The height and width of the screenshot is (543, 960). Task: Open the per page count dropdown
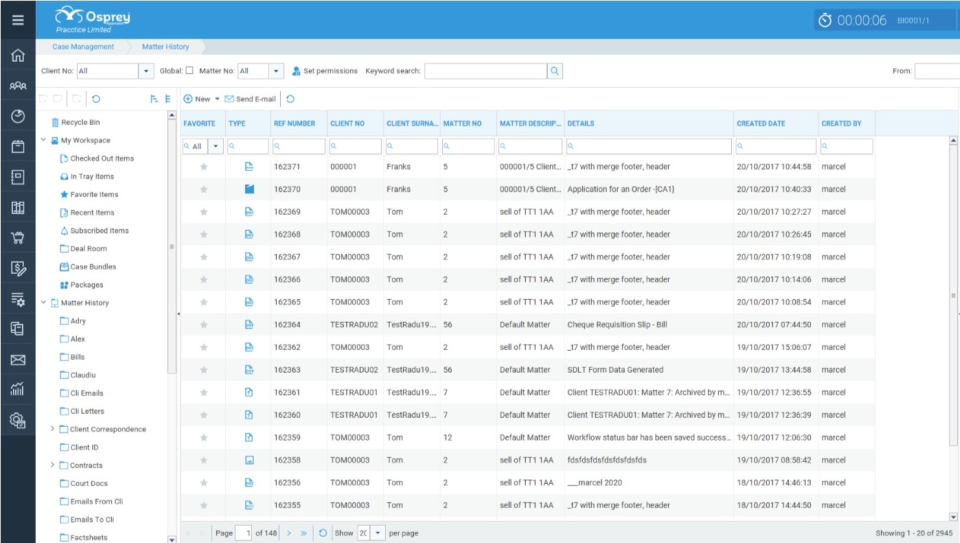click(378, 533)
